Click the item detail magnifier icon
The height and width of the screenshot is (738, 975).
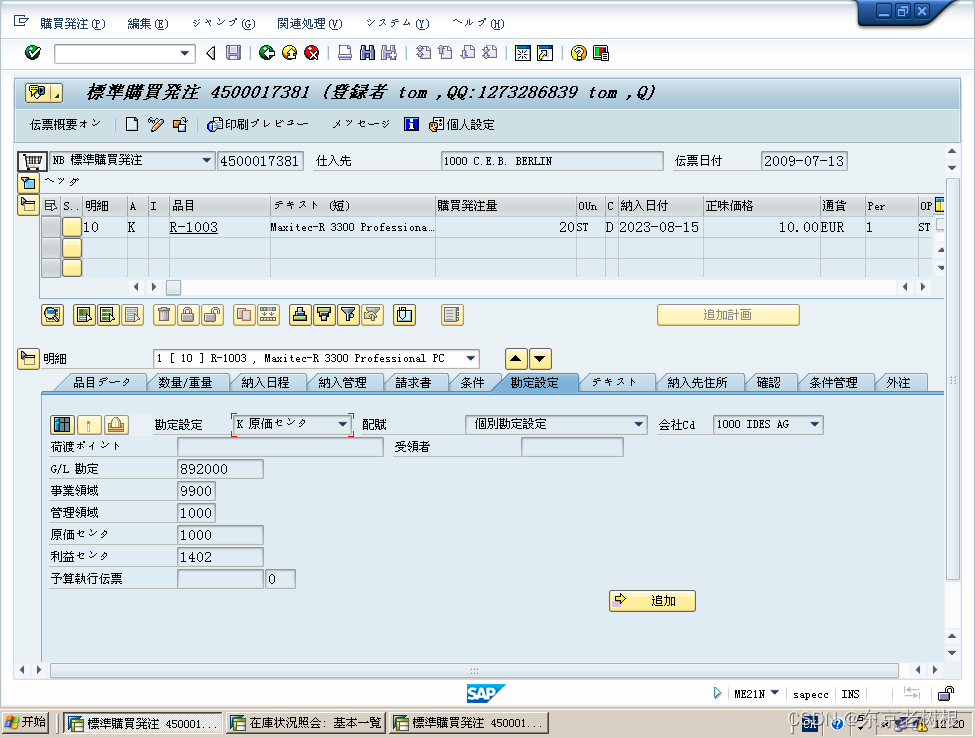tap(52, 315)
